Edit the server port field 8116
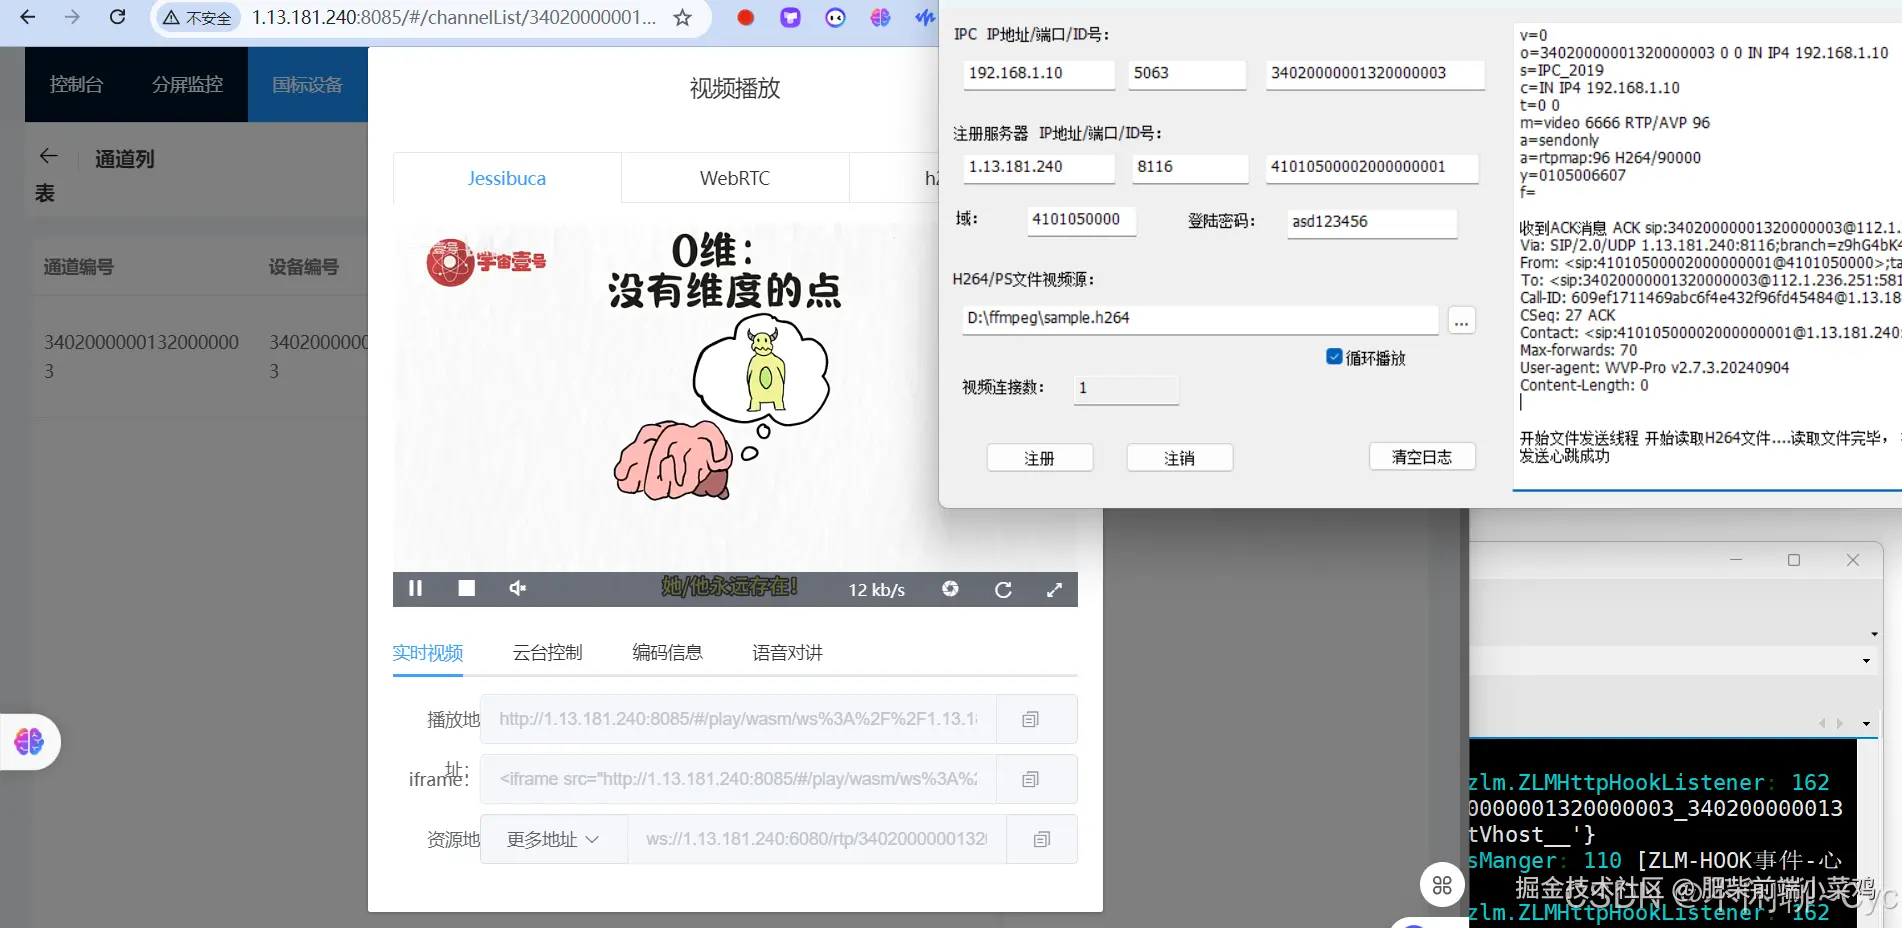 1190,168
